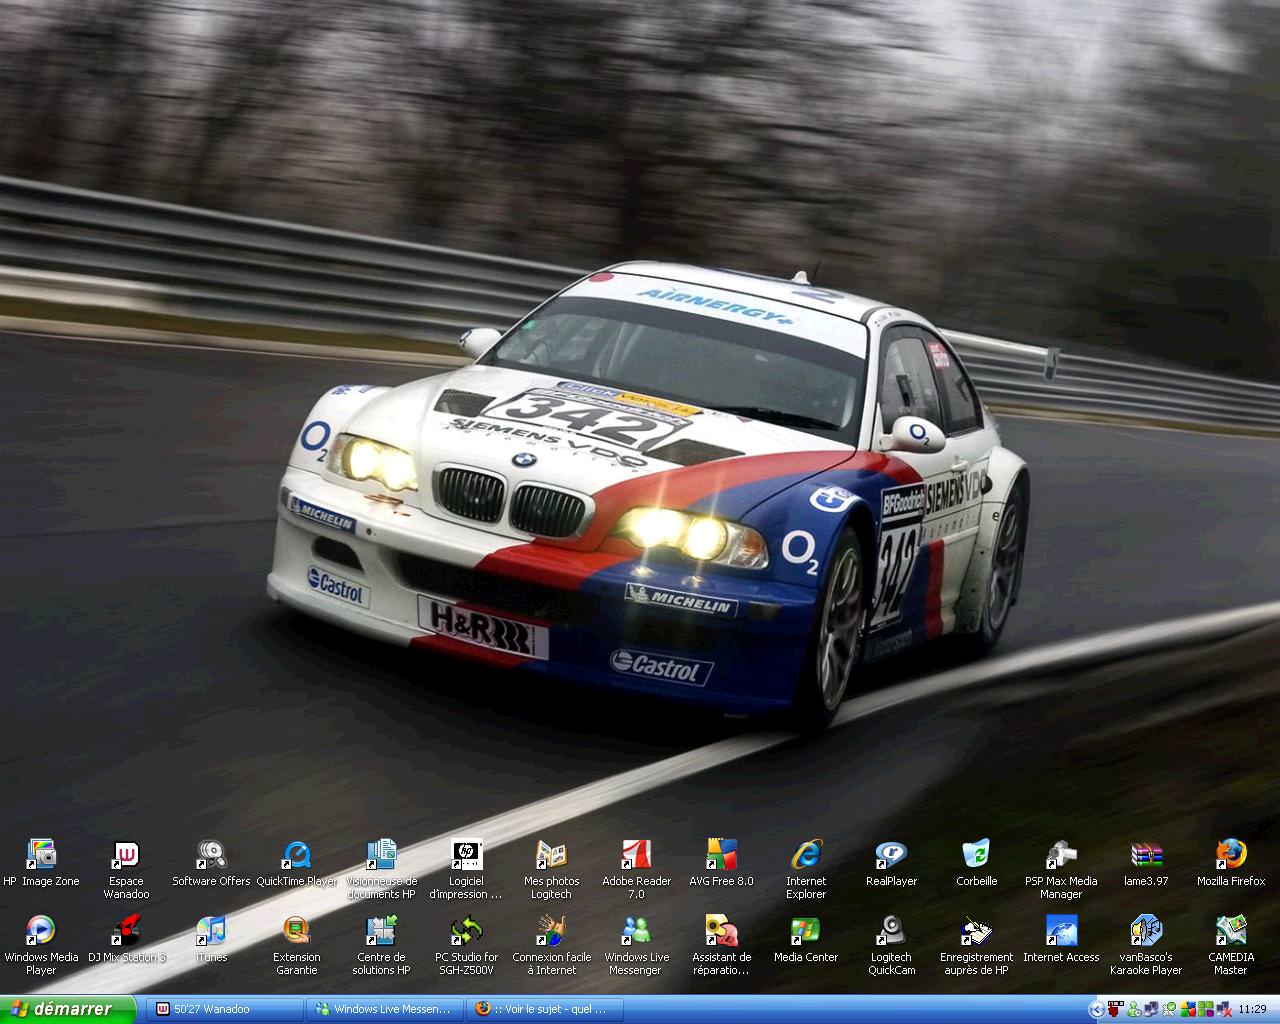Select the Software Offers desktop icon
This screenshot has height=1024, width=1280.
pos(211,863)
